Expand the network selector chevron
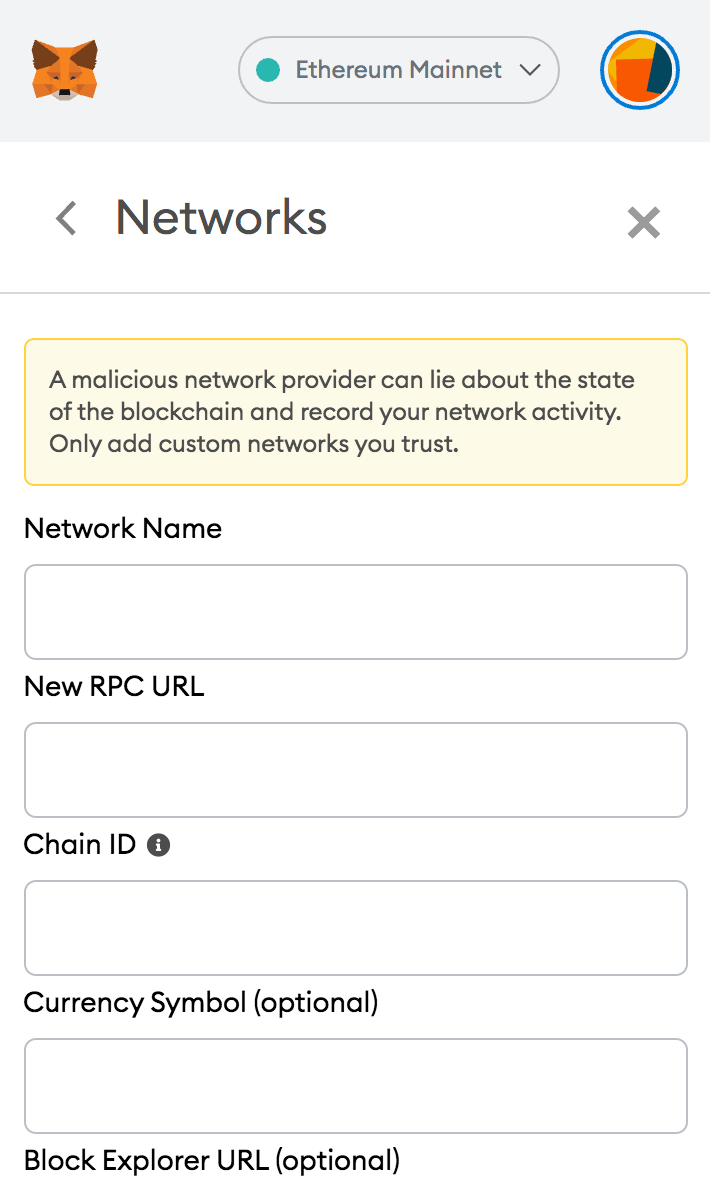 530,70
